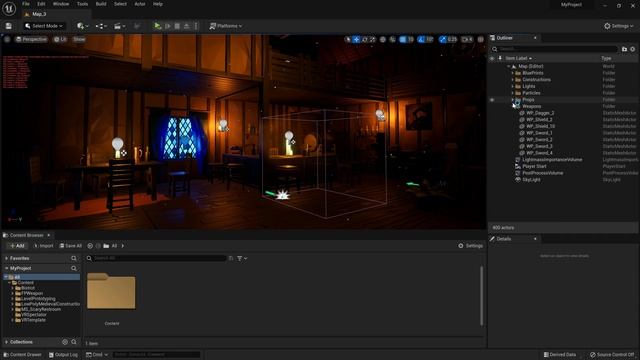Image resolution: width=640 pixels, height=360 pixels.
Task: Activate the scale gizmo tool
Action: [372, 40]
